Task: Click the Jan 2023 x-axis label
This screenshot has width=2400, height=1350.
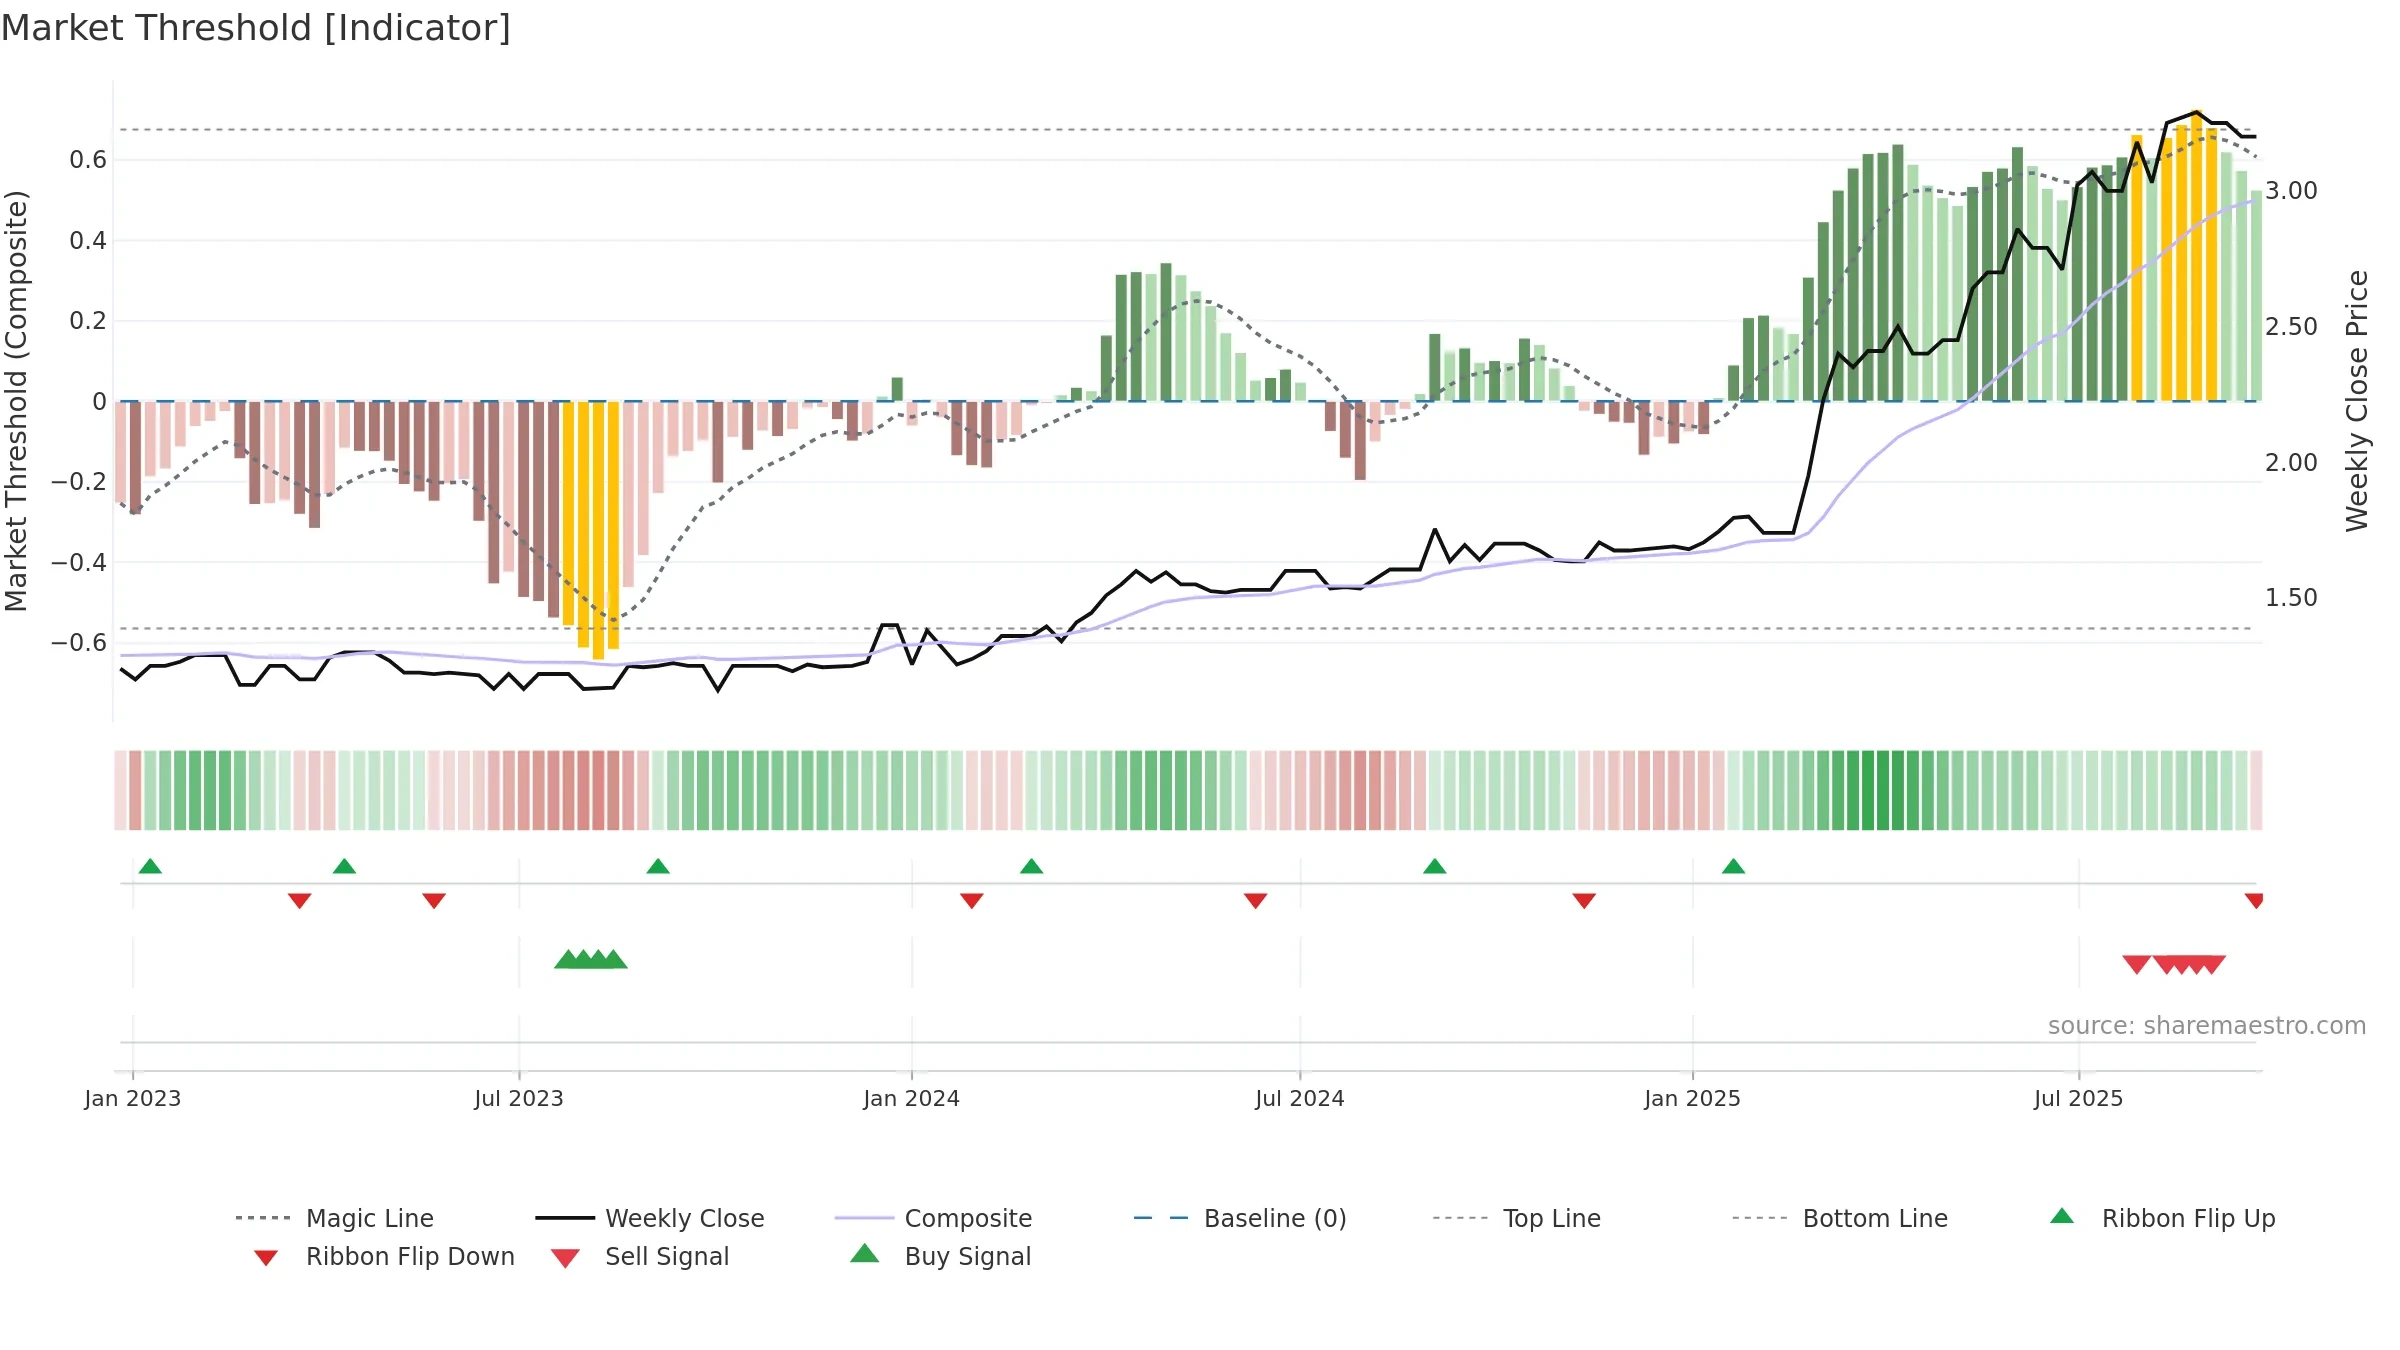Action: tap(133, 1098)
